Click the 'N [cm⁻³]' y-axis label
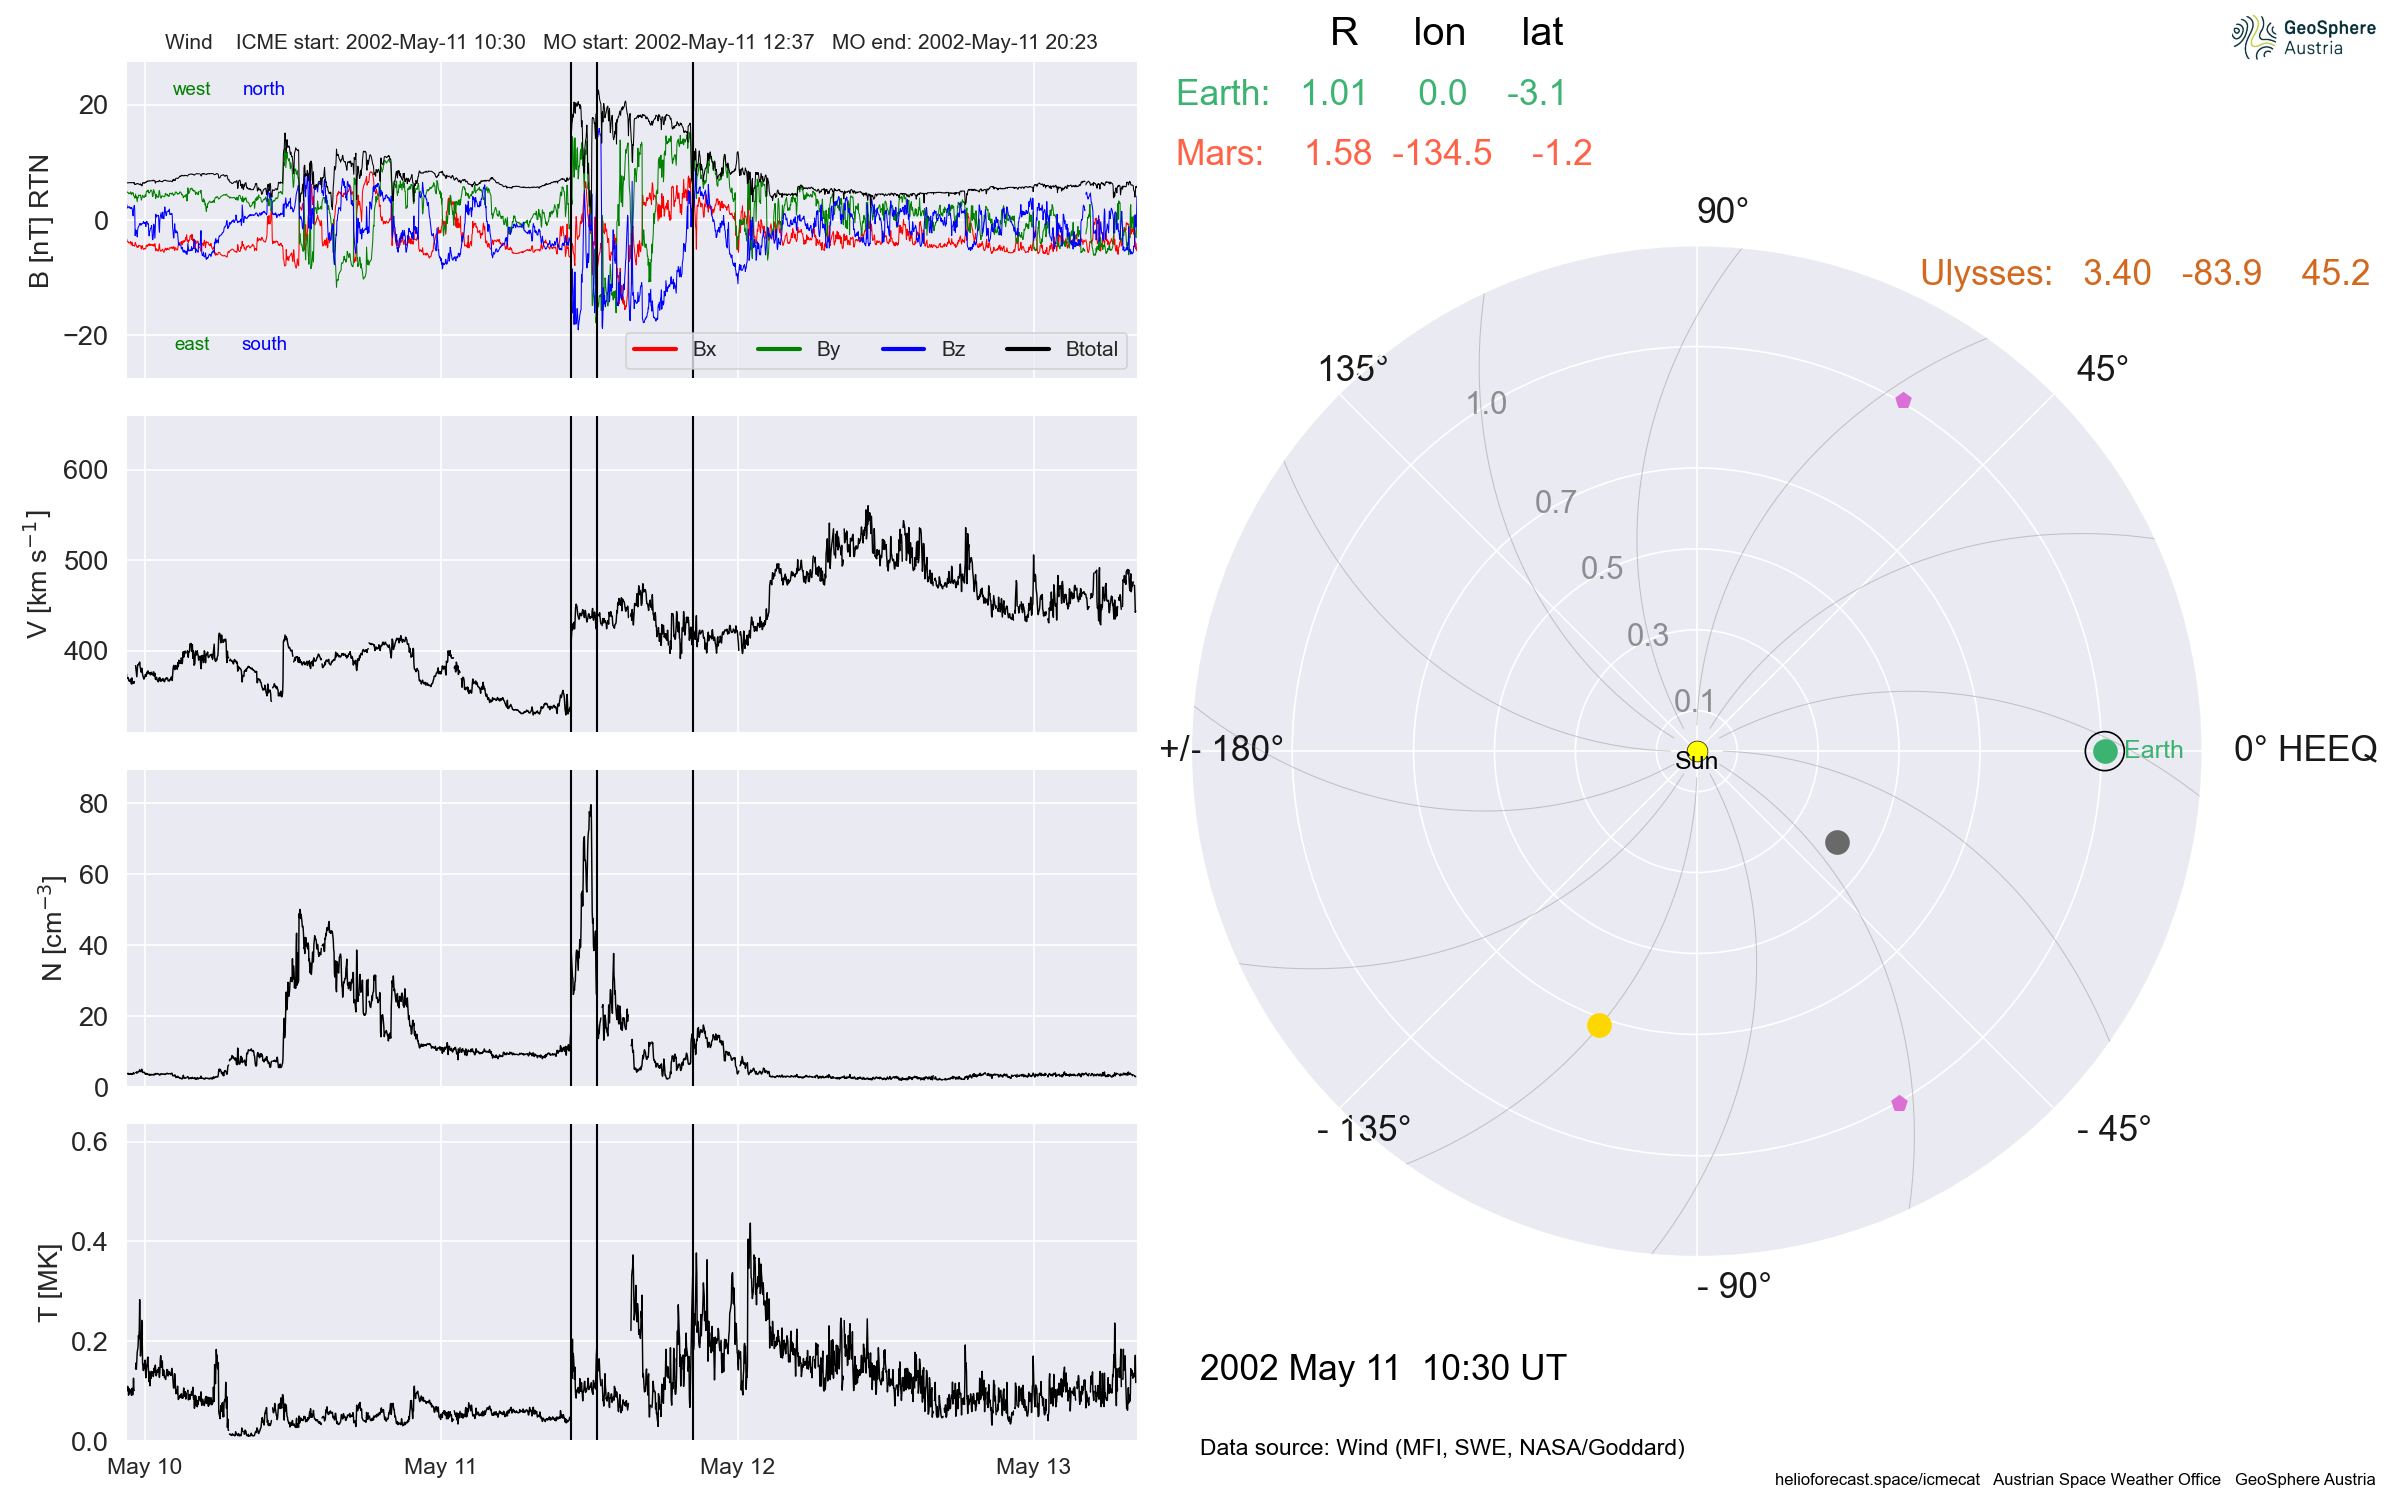Screen dimensions: 2400x1500 50,928
